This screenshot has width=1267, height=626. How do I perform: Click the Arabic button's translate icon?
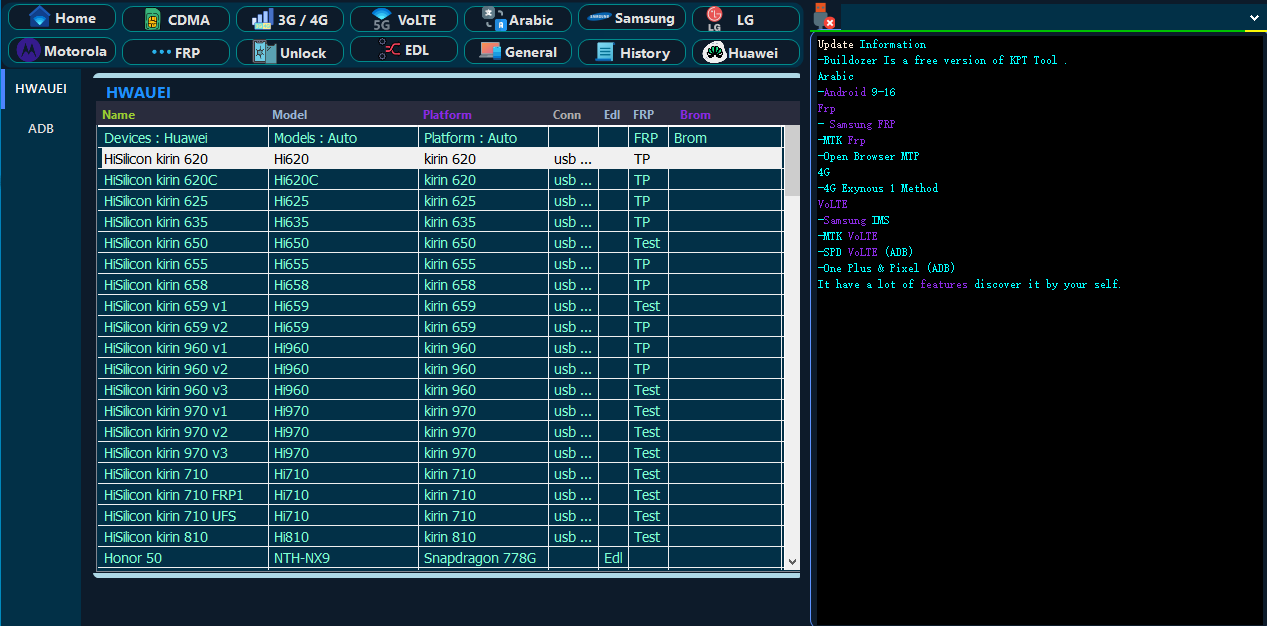494,19
